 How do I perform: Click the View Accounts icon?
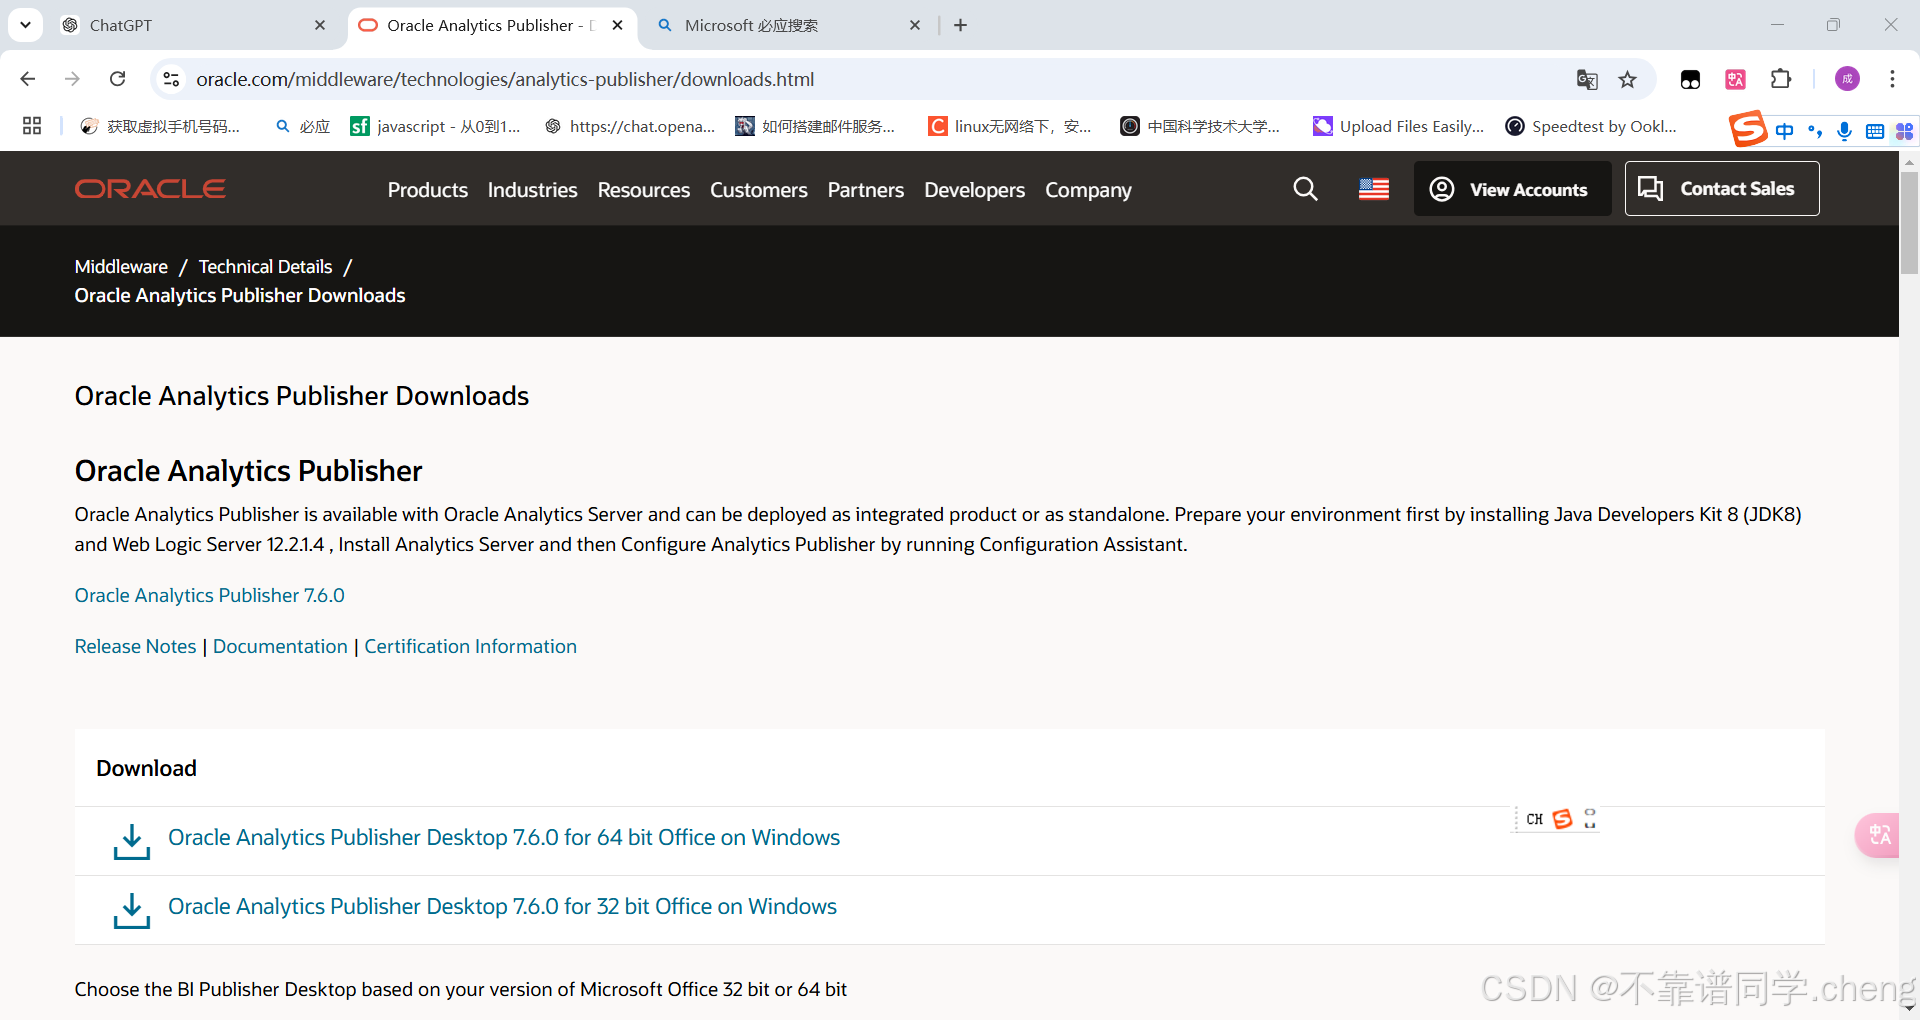coord(1441,188)
